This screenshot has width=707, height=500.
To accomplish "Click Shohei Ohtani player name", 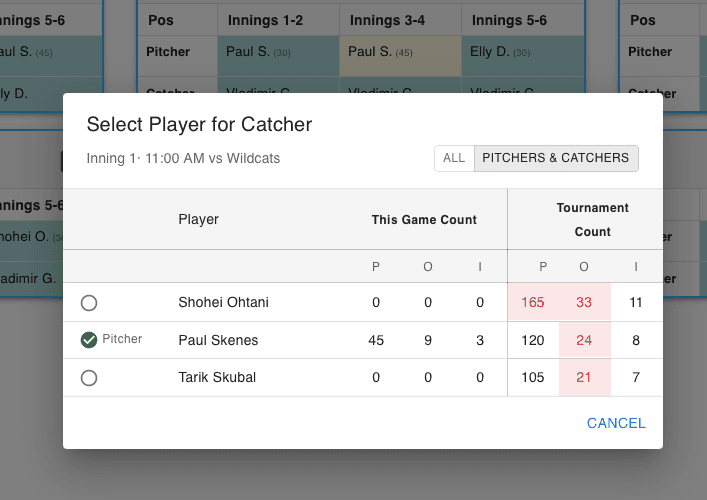I will tap(223, 302).
